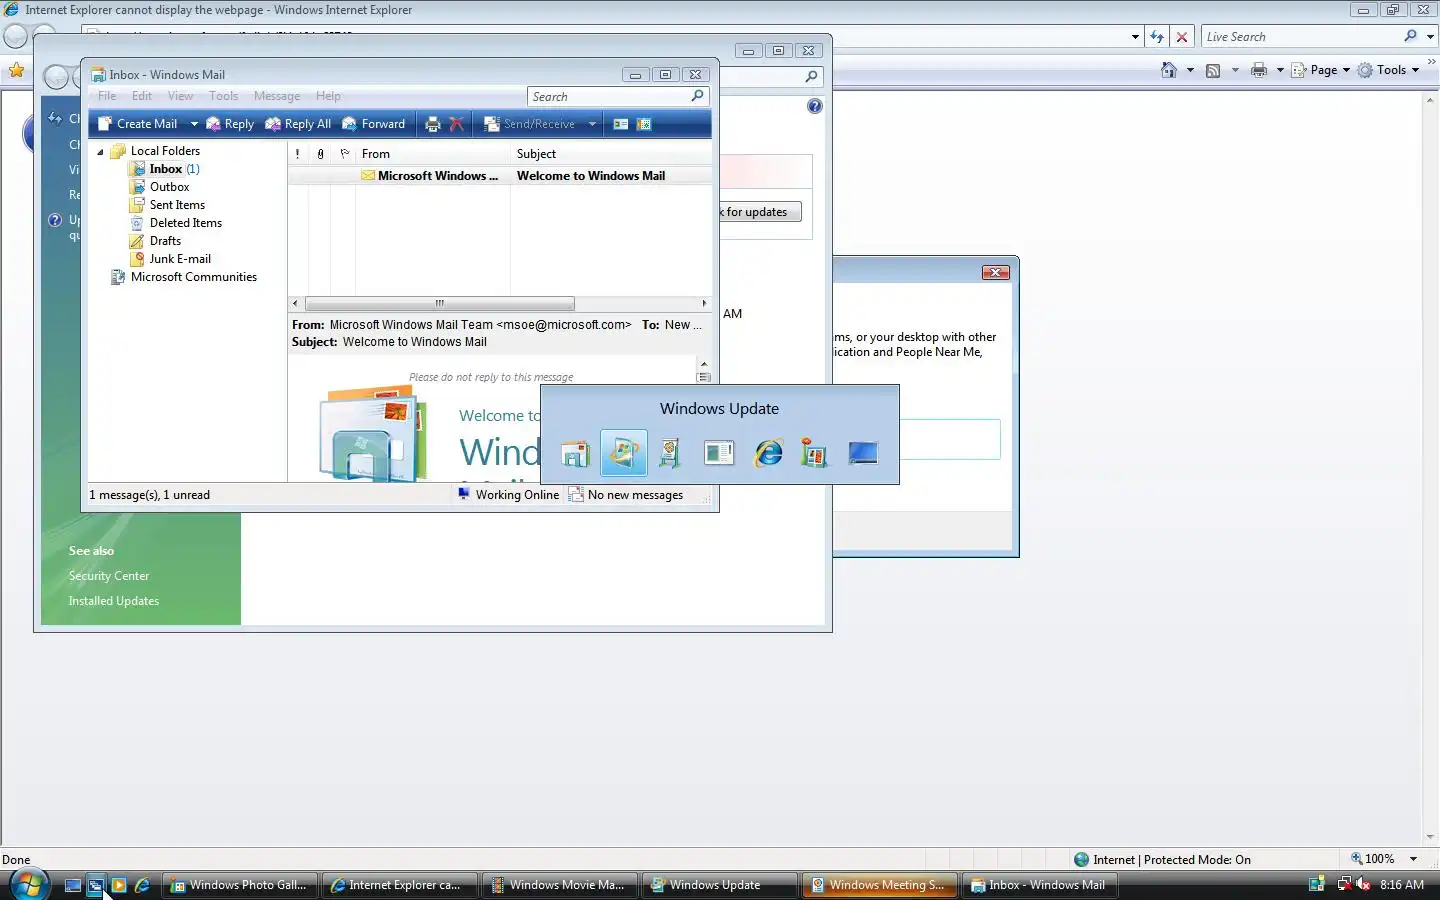Click Reply All in Mail toolbar
The height and width of the screenshot is (900, 1440).
(298, 124)
